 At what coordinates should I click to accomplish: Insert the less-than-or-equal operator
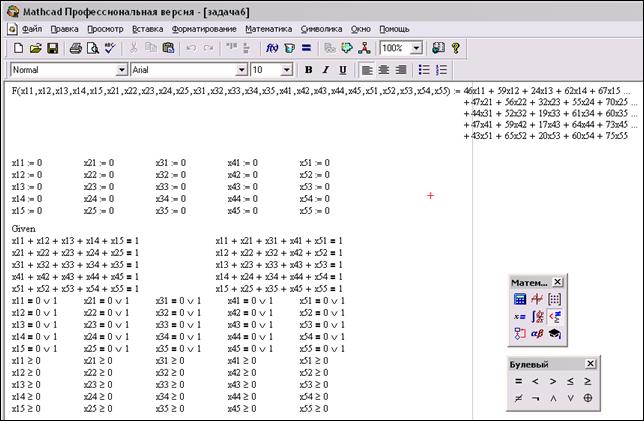click(570, 381)
